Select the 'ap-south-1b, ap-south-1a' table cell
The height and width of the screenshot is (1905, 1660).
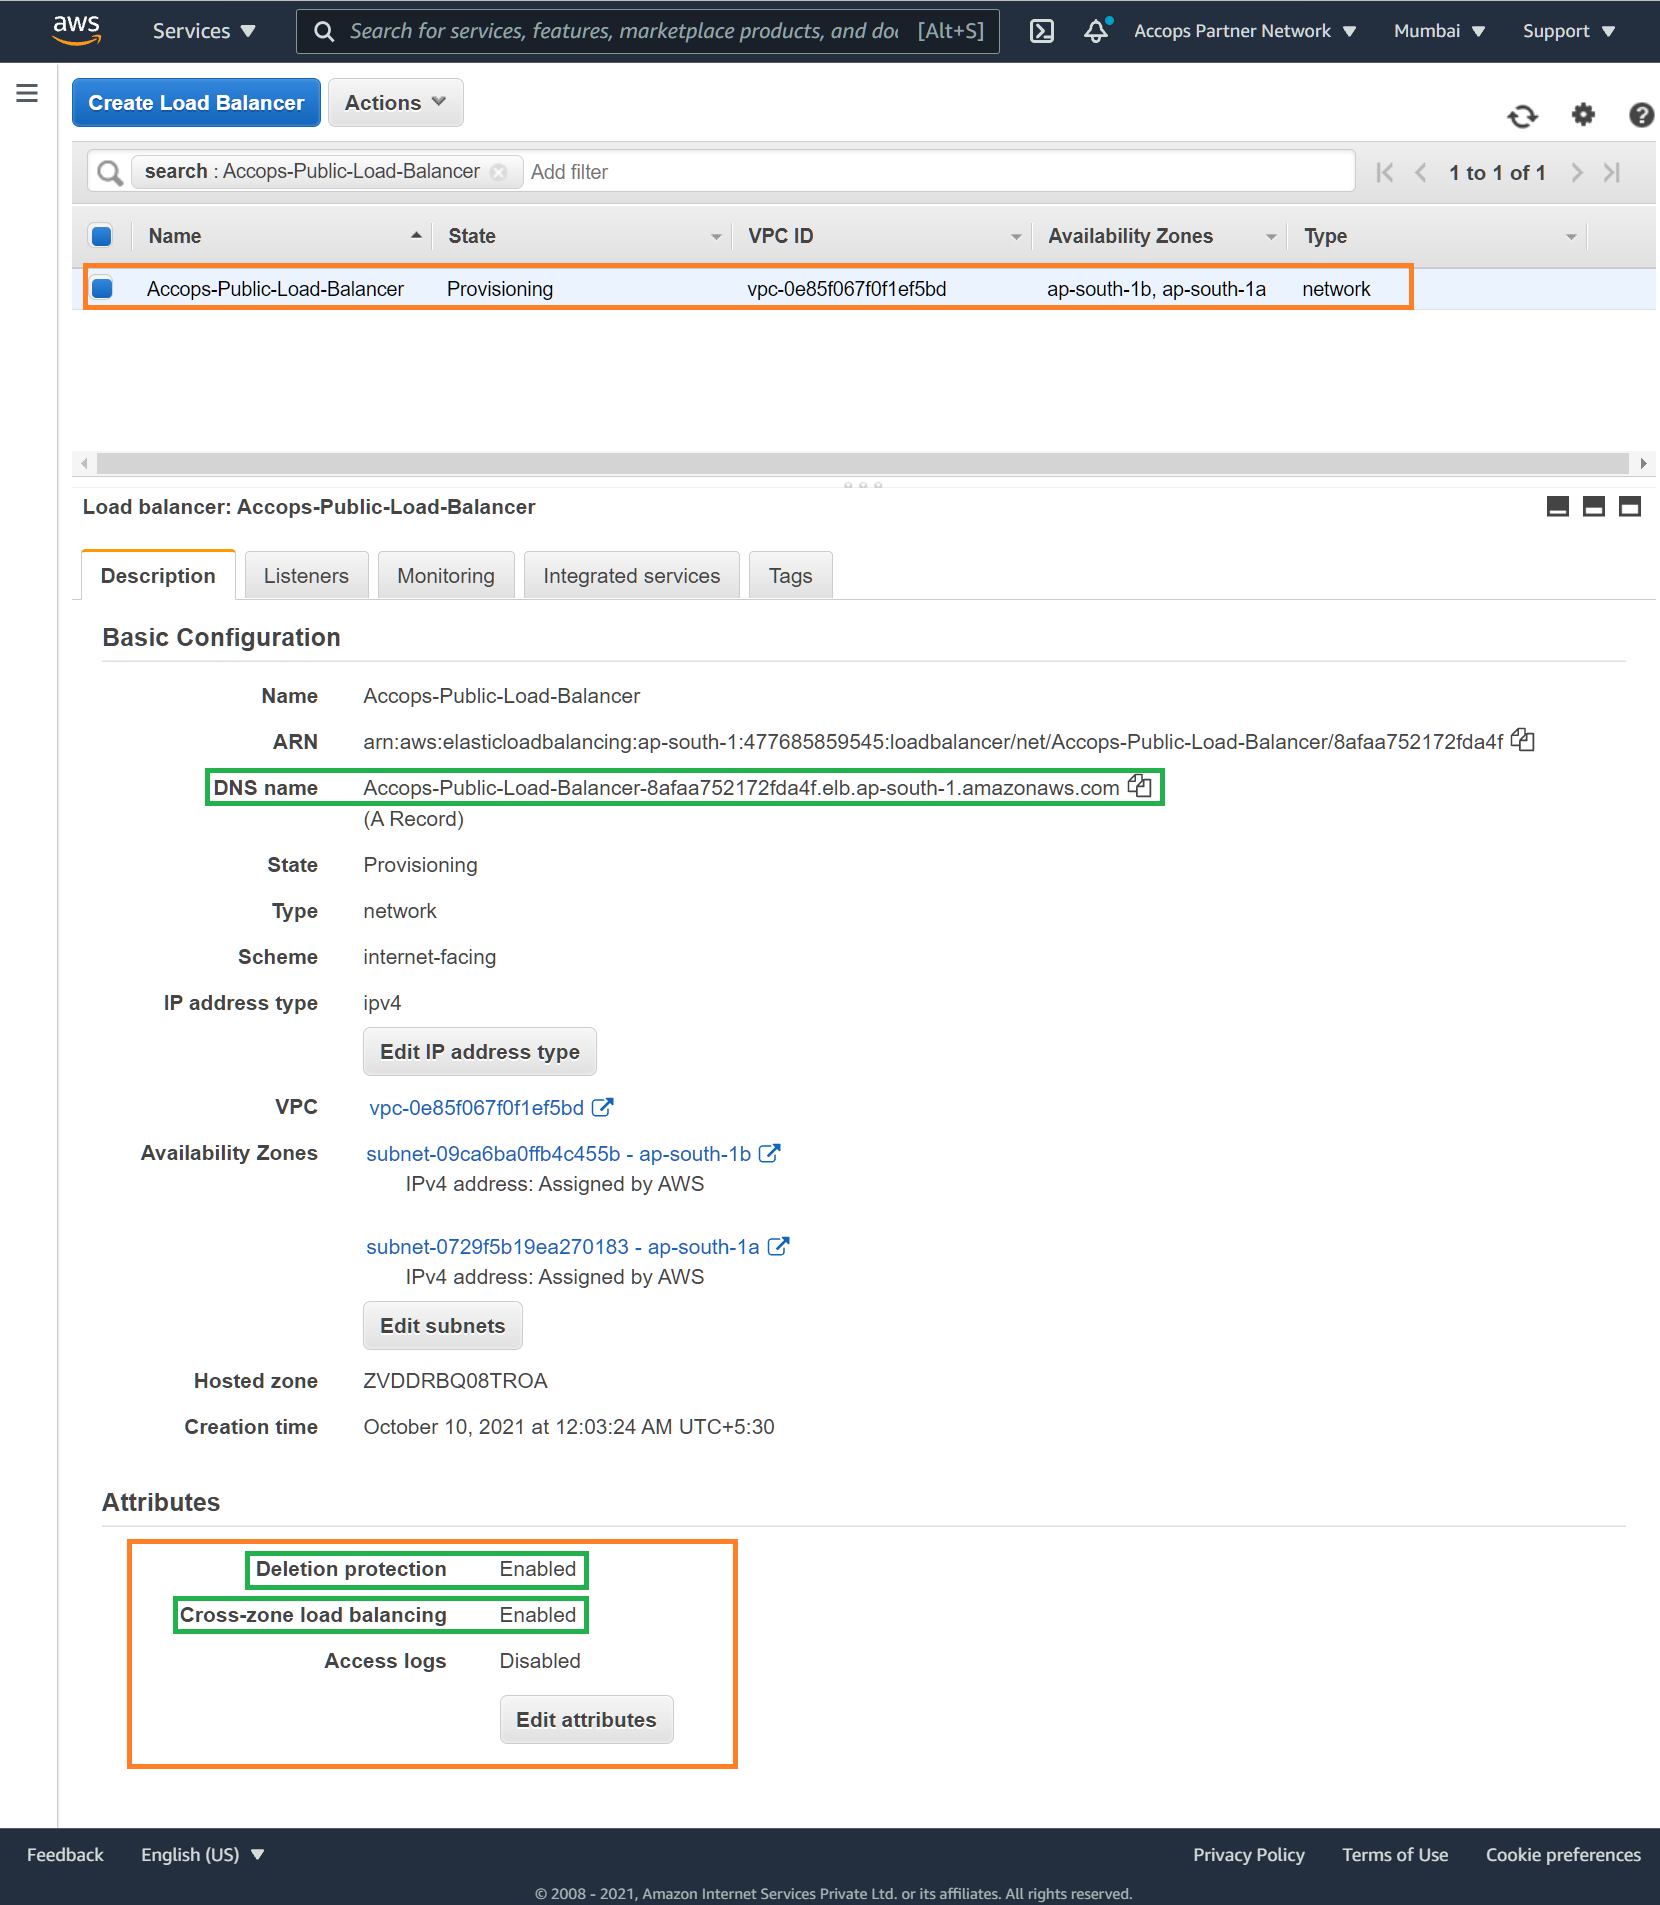coord(1156,289)
